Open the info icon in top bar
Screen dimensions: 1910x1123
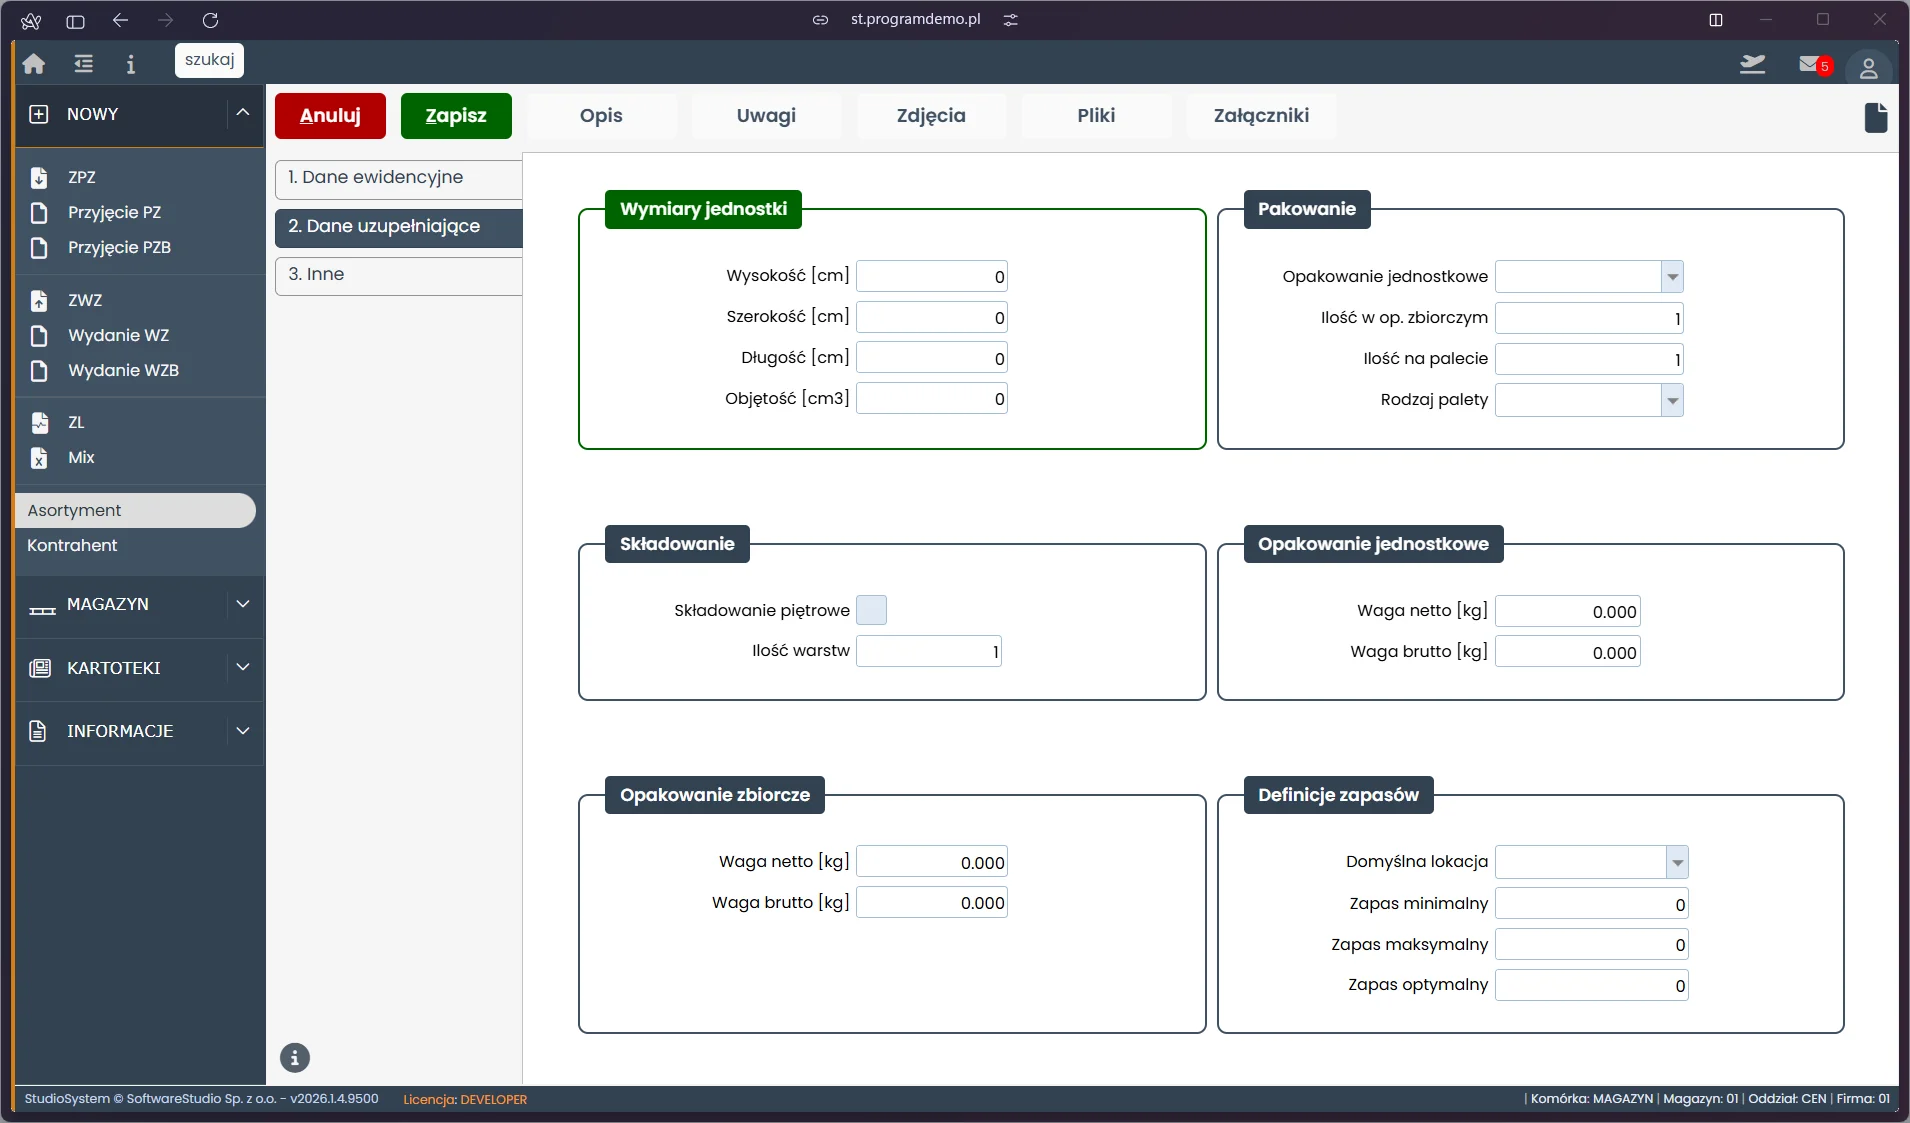pos(131,64)
